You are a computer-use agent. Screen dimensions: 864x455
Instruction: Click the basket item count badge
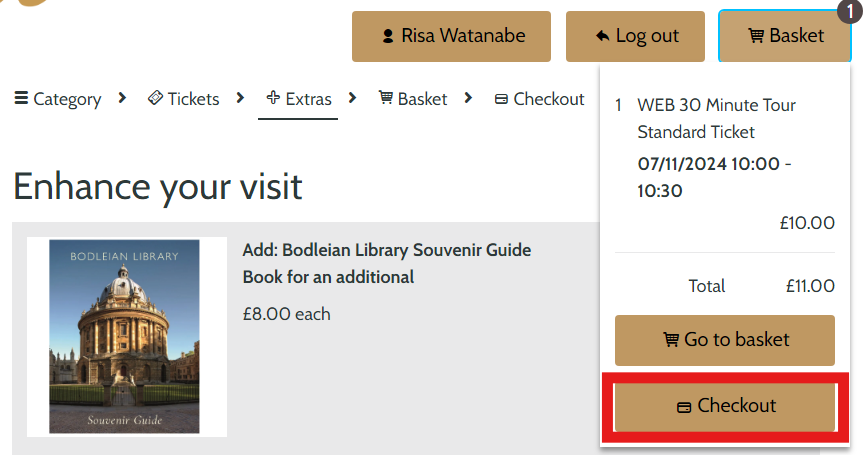point(850,11)
